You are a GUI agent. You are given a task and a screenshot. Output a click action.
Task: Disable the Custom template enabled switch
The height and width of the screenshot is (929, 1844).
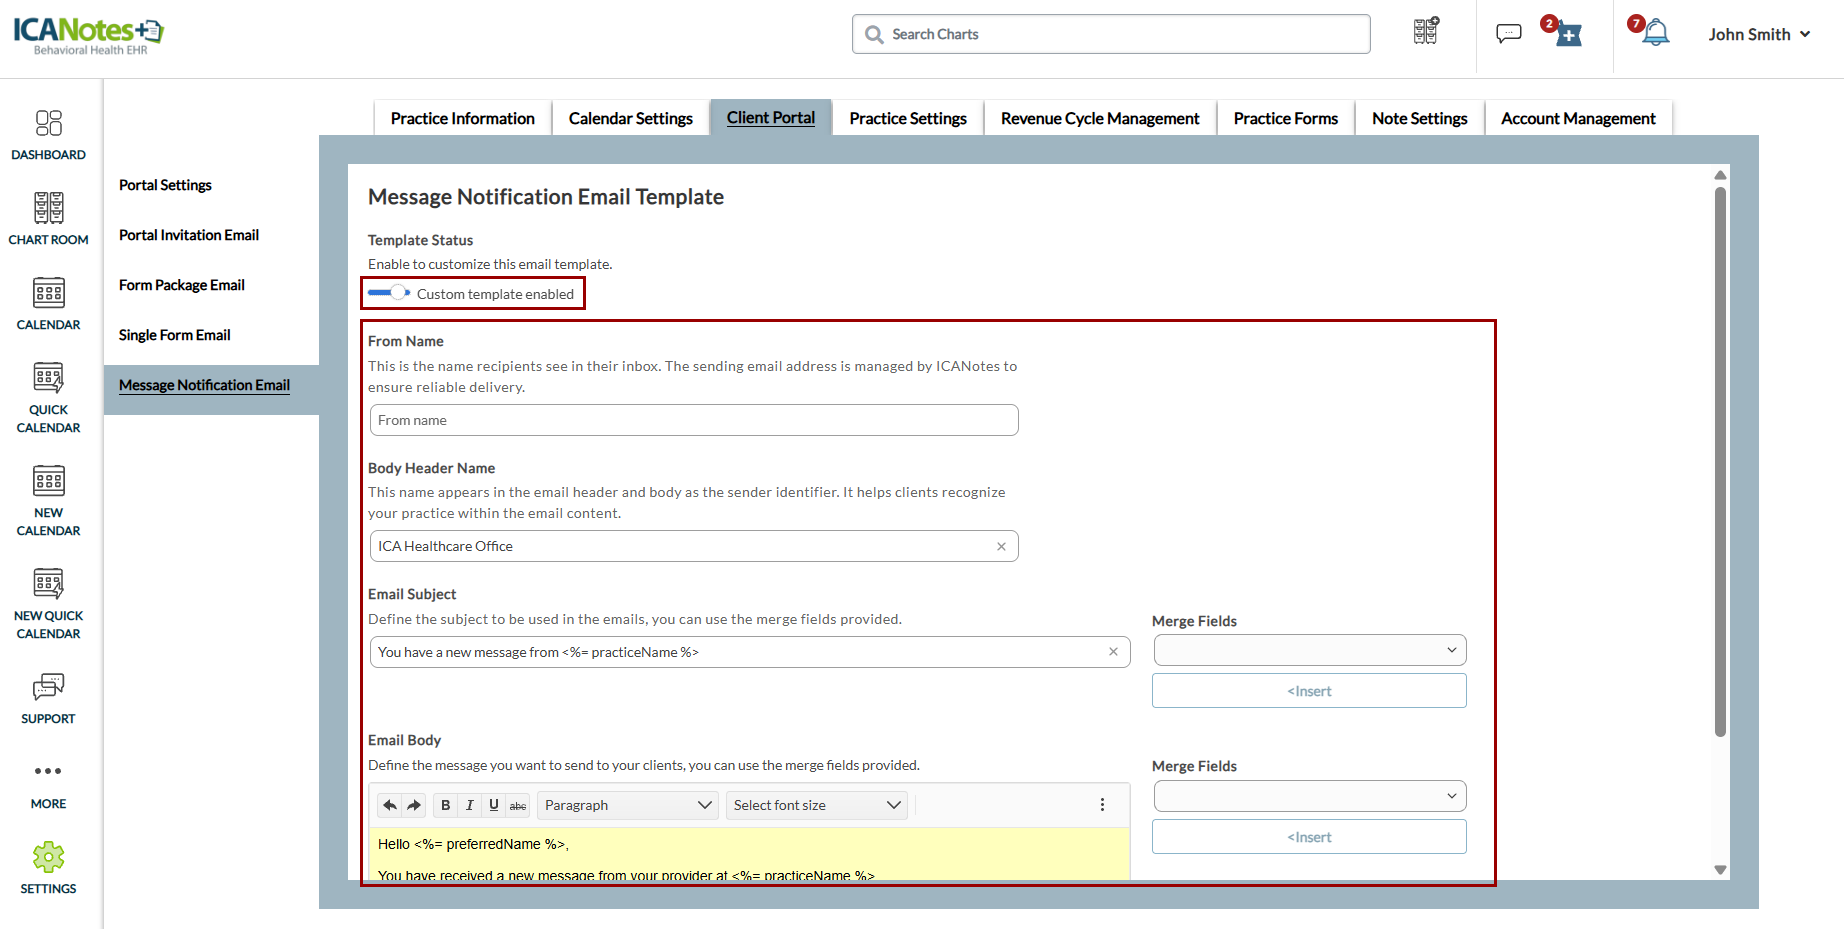point(389,293)
